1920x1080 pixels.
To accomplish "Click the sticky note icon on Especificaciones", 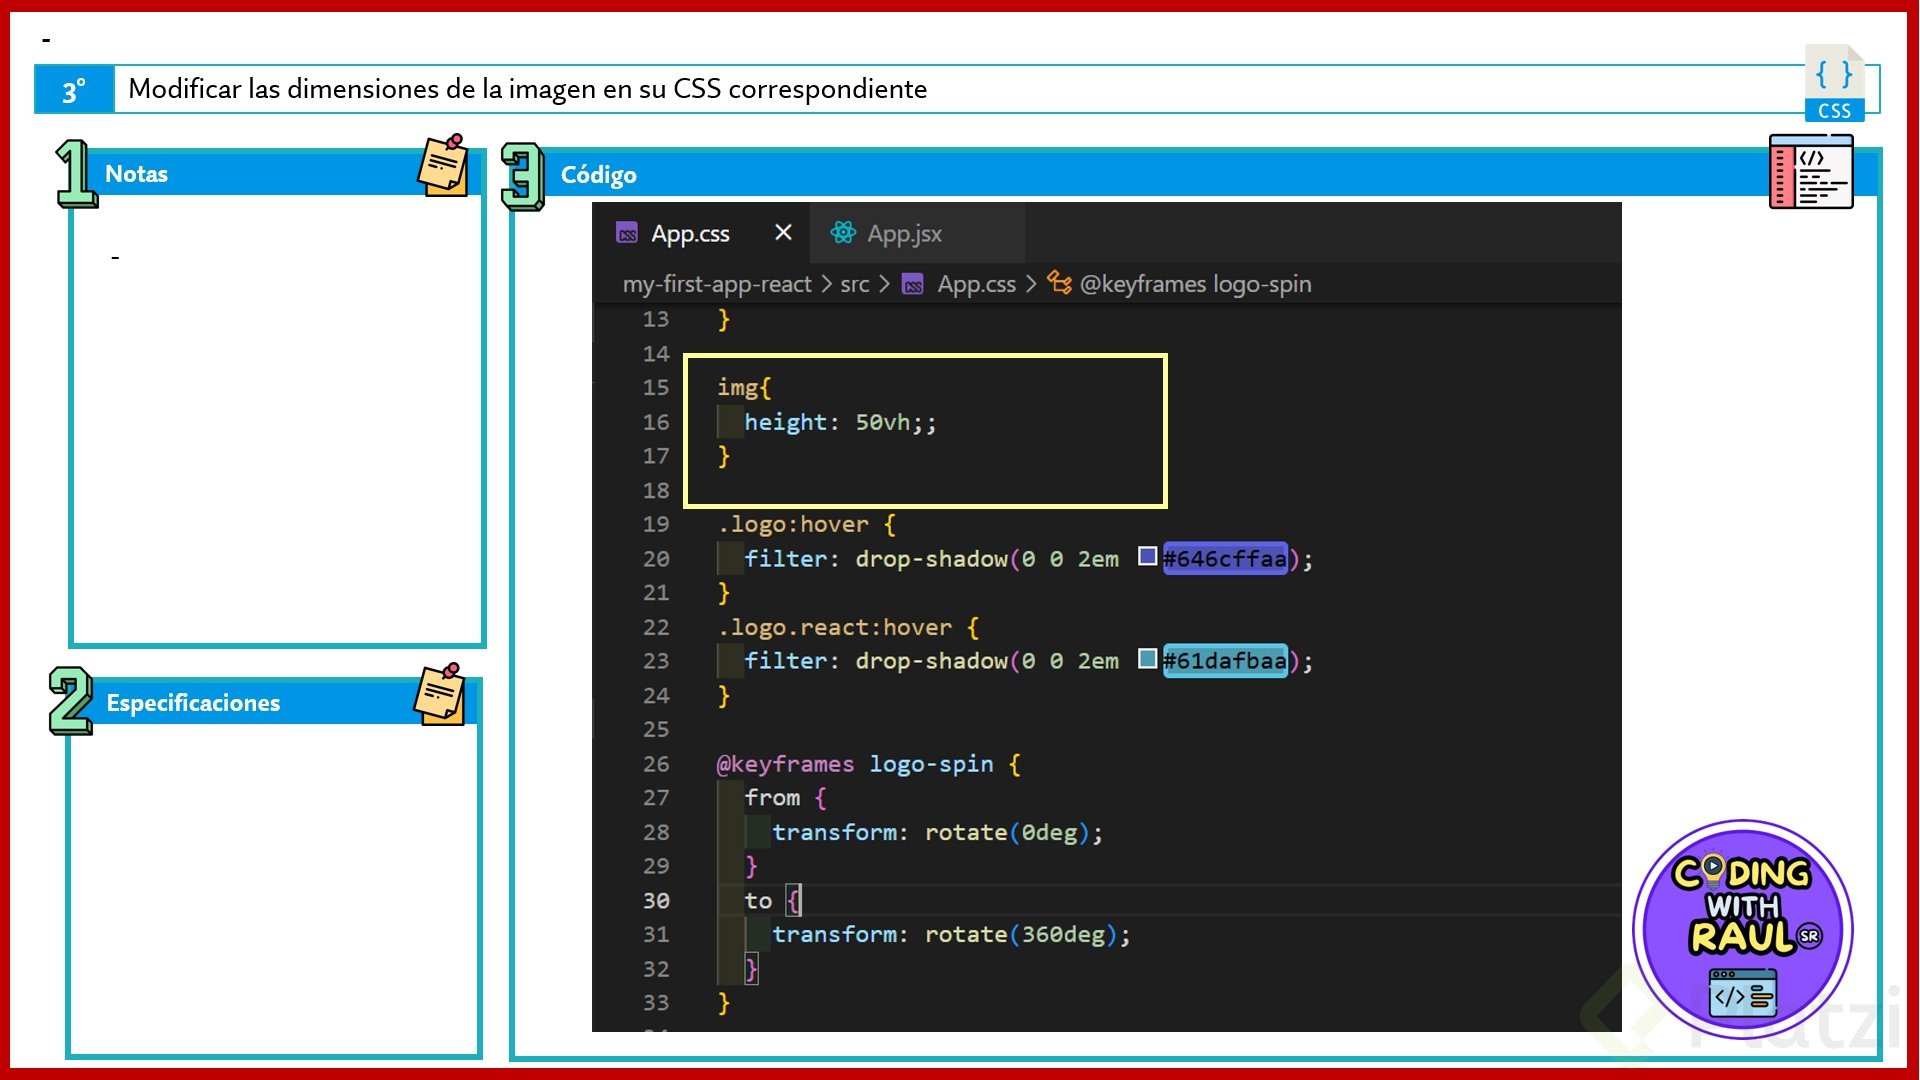I will [441, 694].
